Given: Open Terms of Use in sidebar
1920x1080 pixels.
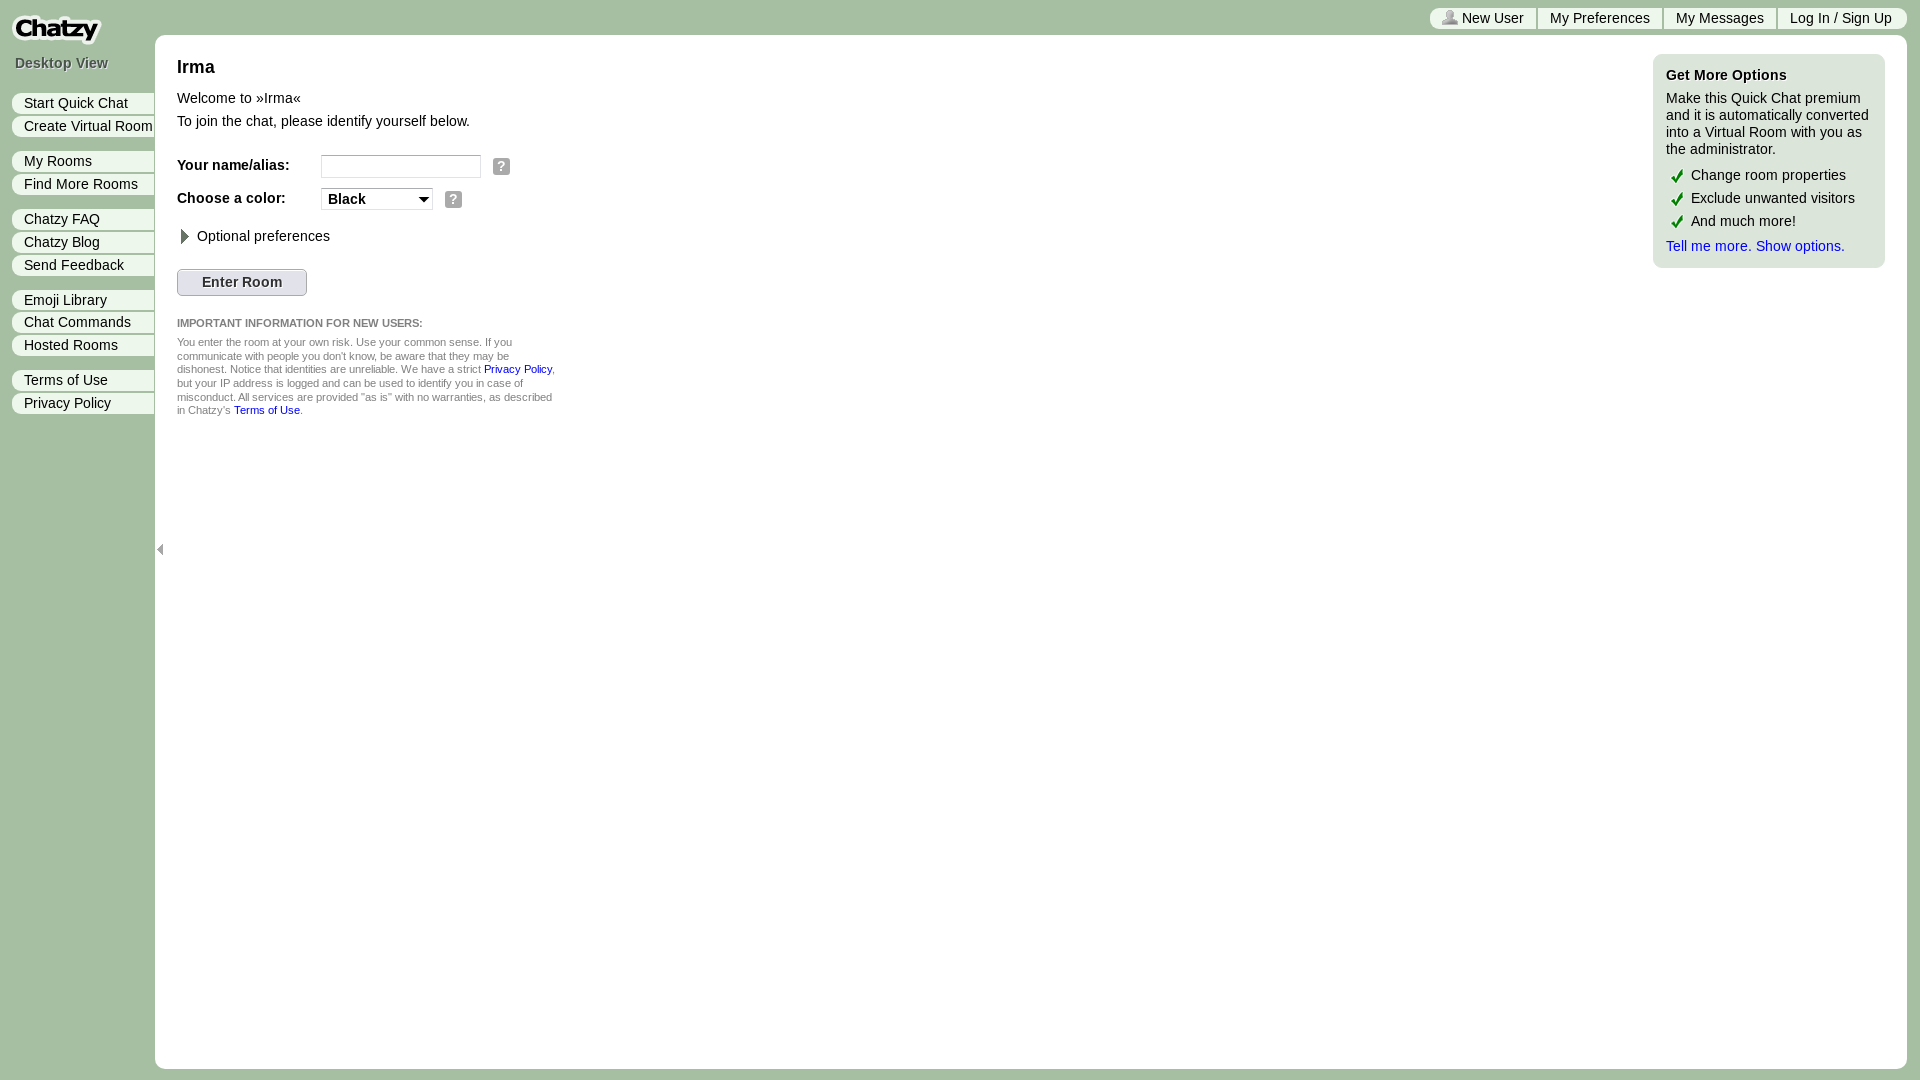Looking at the screenshot, I should [x=83, y=380].
